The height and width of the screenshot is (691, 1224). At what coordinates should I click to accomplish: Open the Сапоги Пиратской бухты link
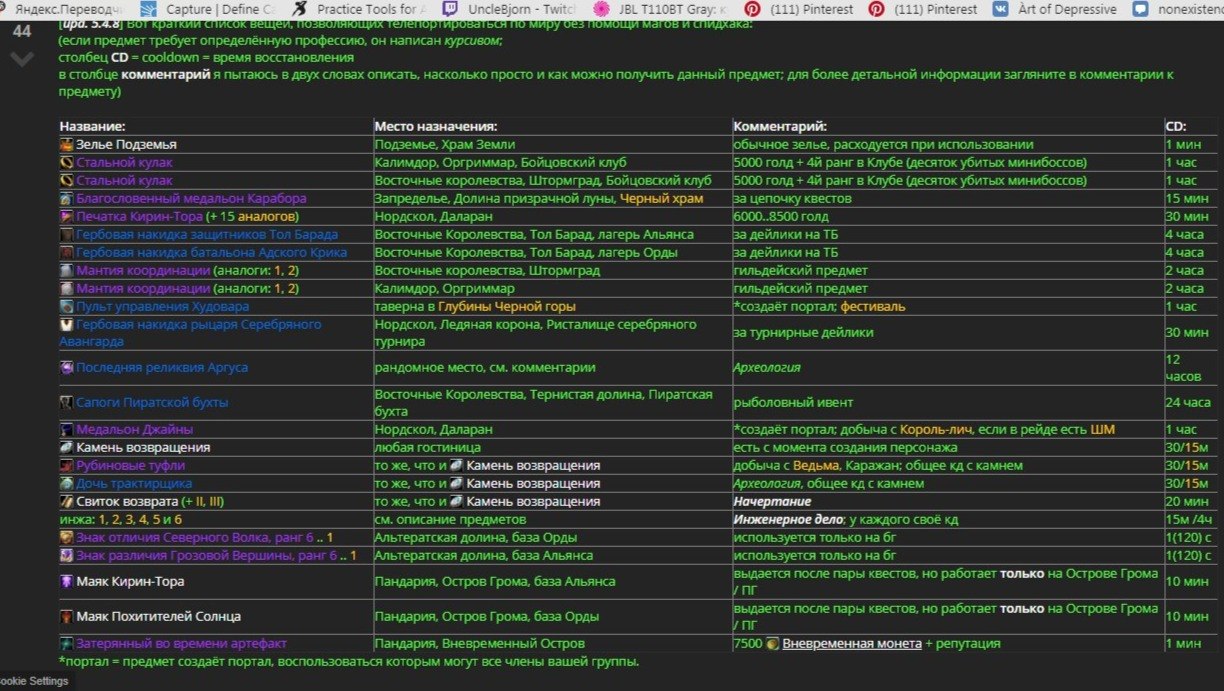(152, 403)
